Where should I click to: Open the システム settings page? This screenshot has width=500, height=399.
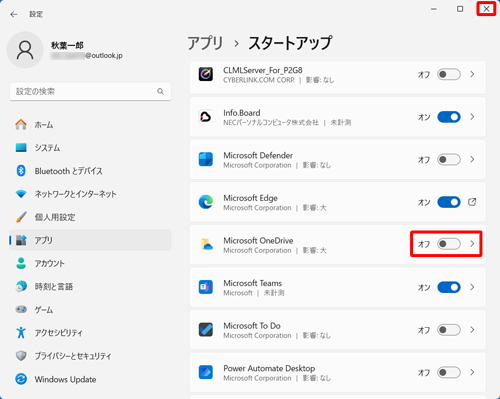[x=90, y=148]
